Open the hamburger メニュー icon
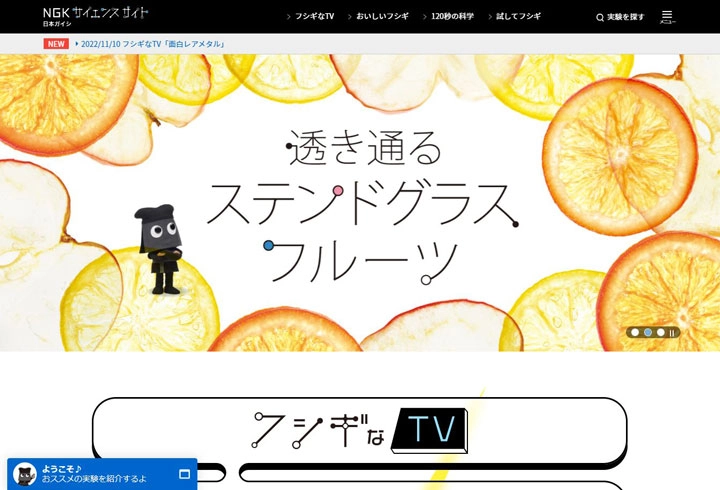Screen dimensions: 720x490 [667, 16]
